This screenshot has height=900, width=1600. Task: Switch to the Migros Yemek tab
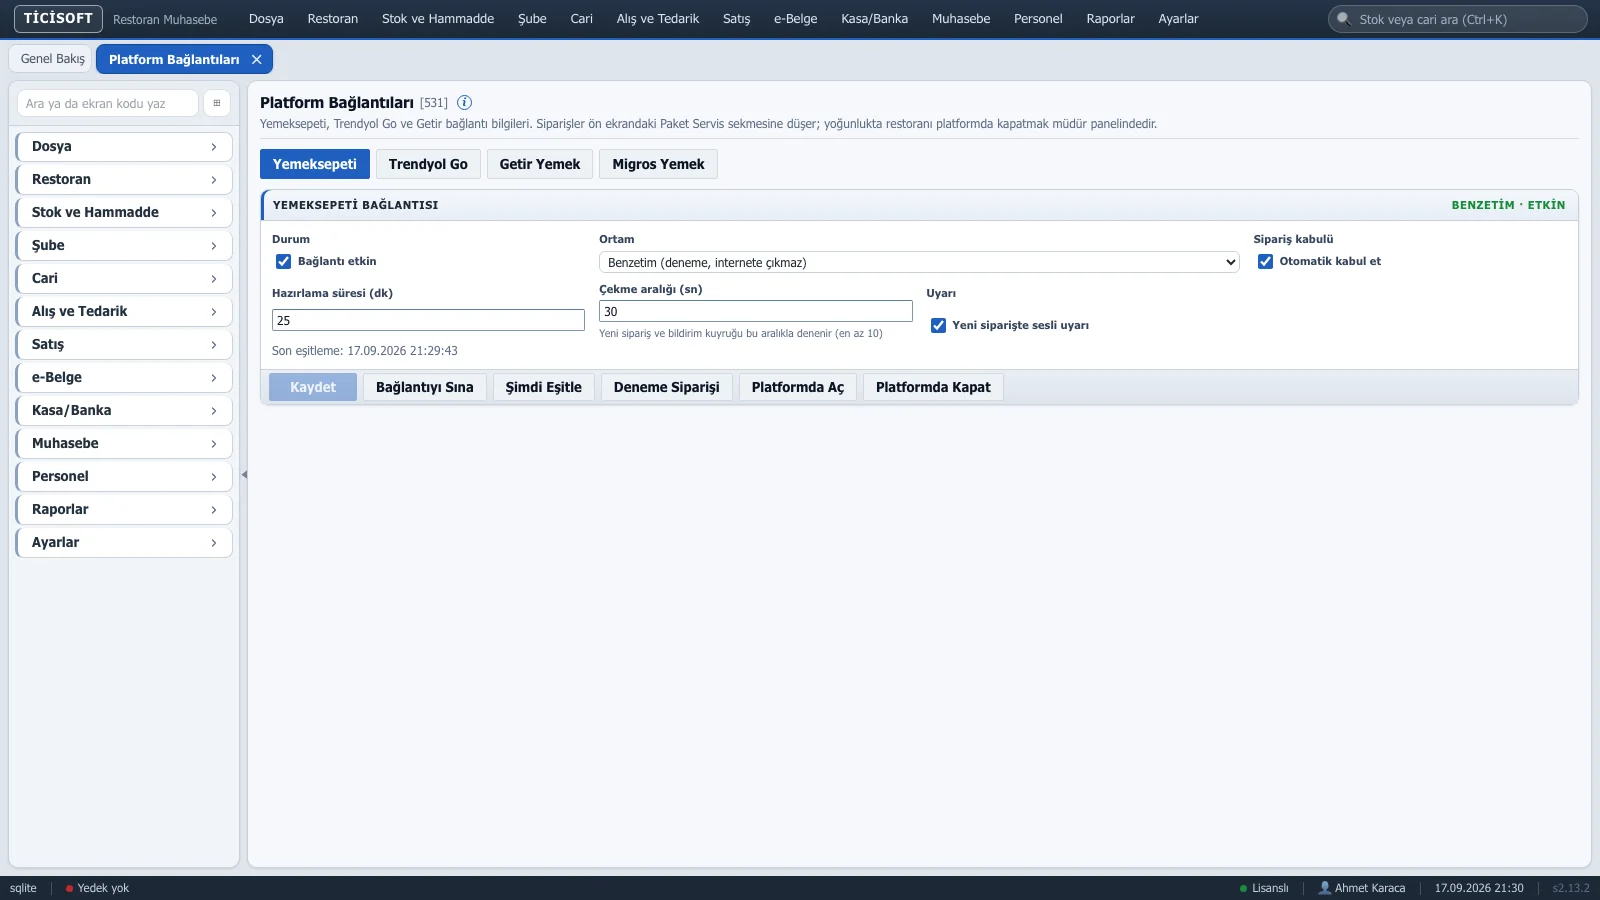point(658,164)
